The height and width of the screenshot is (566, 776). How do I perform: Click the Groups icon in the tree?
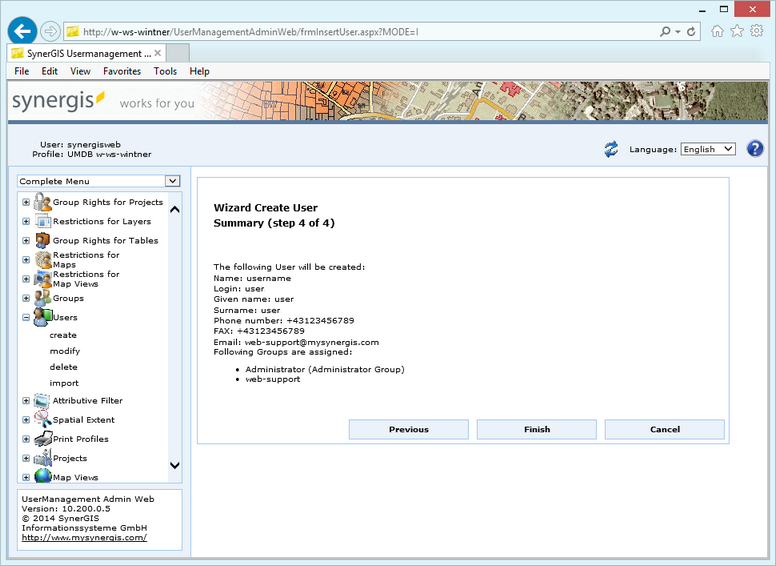click(x=43, y=298)
